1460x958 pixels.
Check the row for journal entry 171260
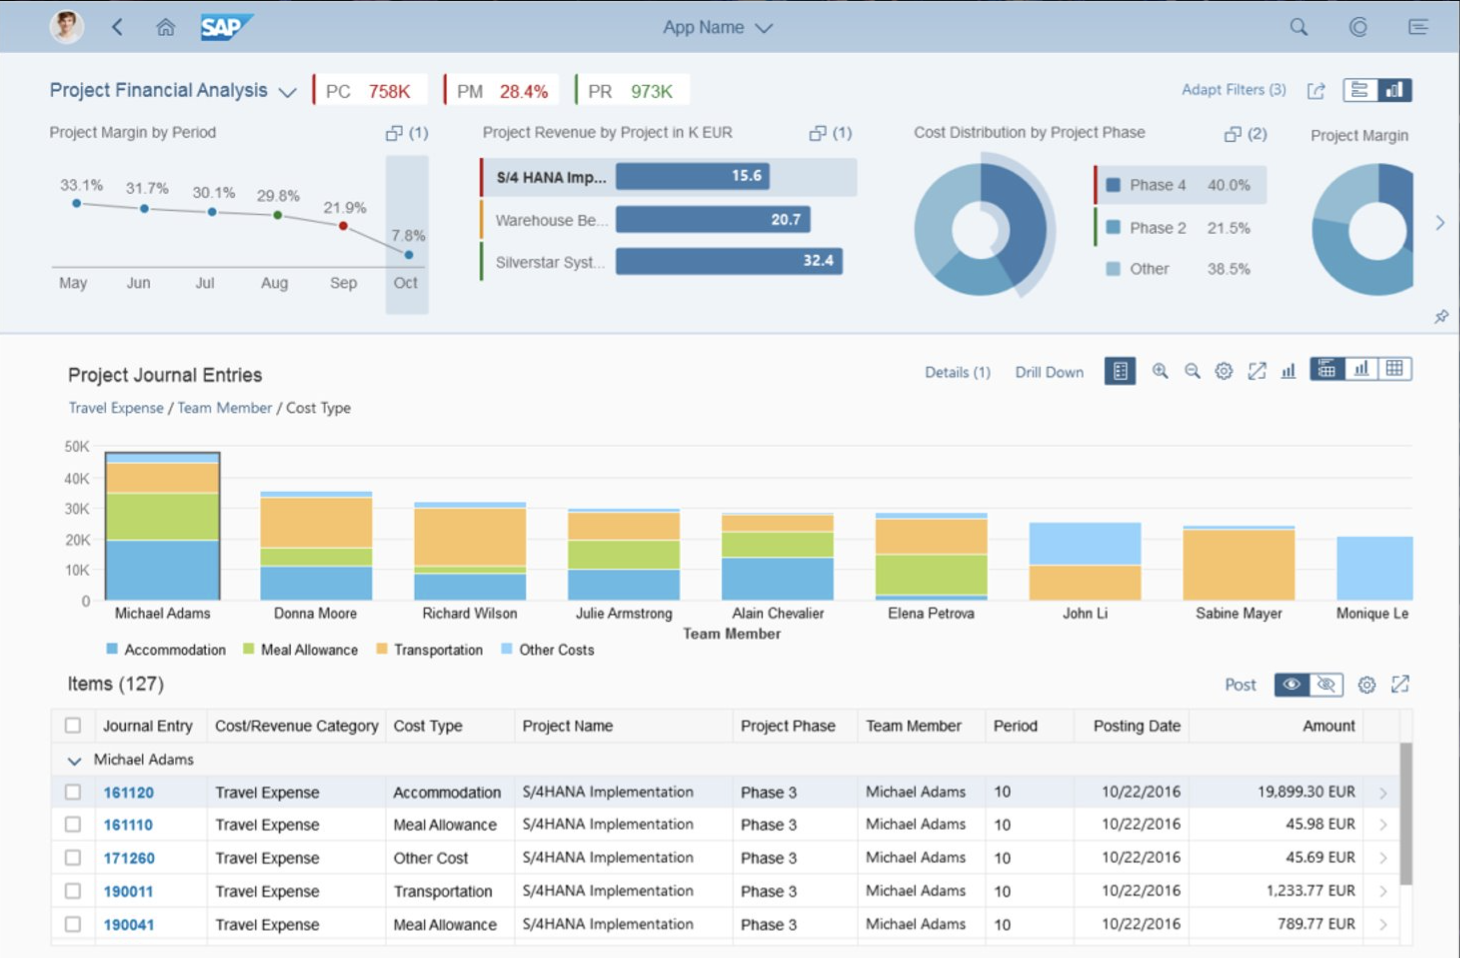coord(73,858)
